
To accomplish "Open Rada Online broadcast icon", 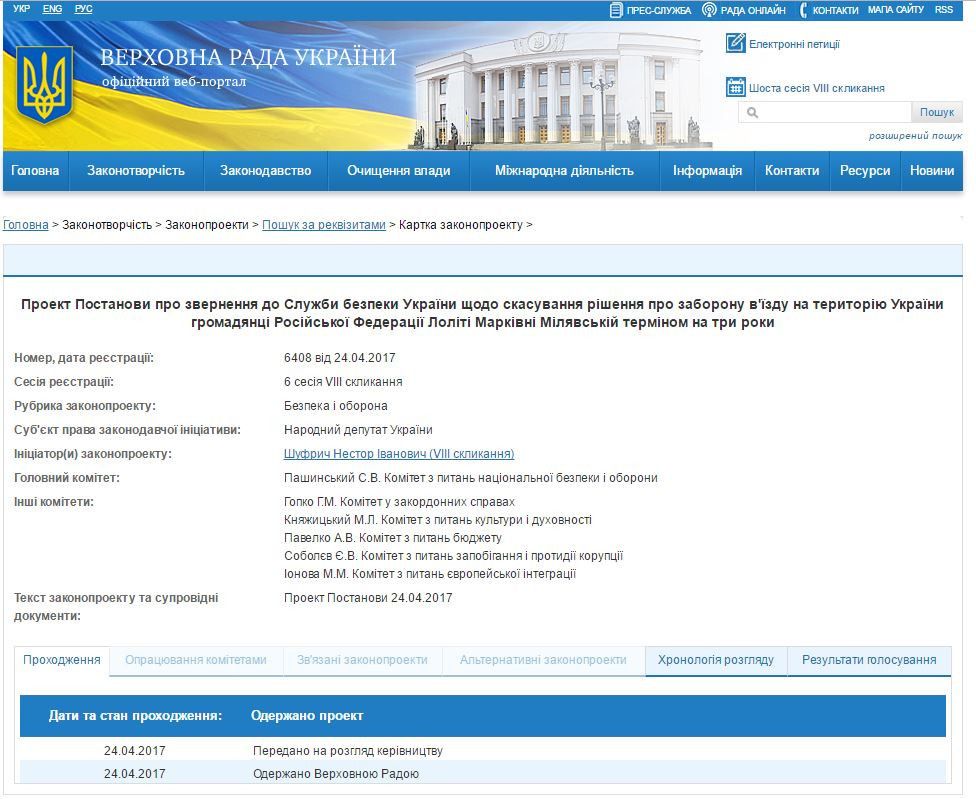I will [x=709, y=10].
